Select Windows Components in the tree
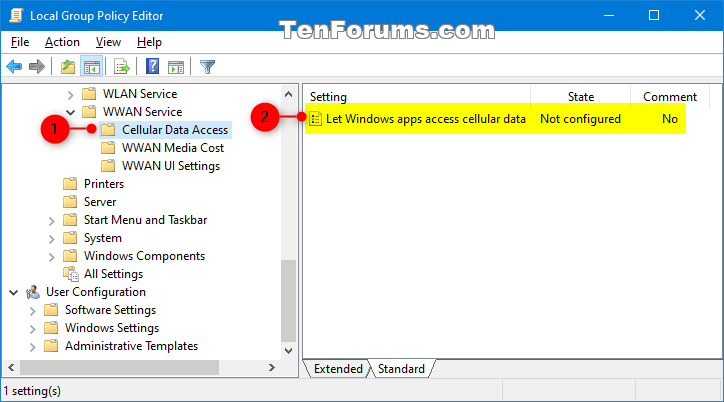 (x=144, y=256)
